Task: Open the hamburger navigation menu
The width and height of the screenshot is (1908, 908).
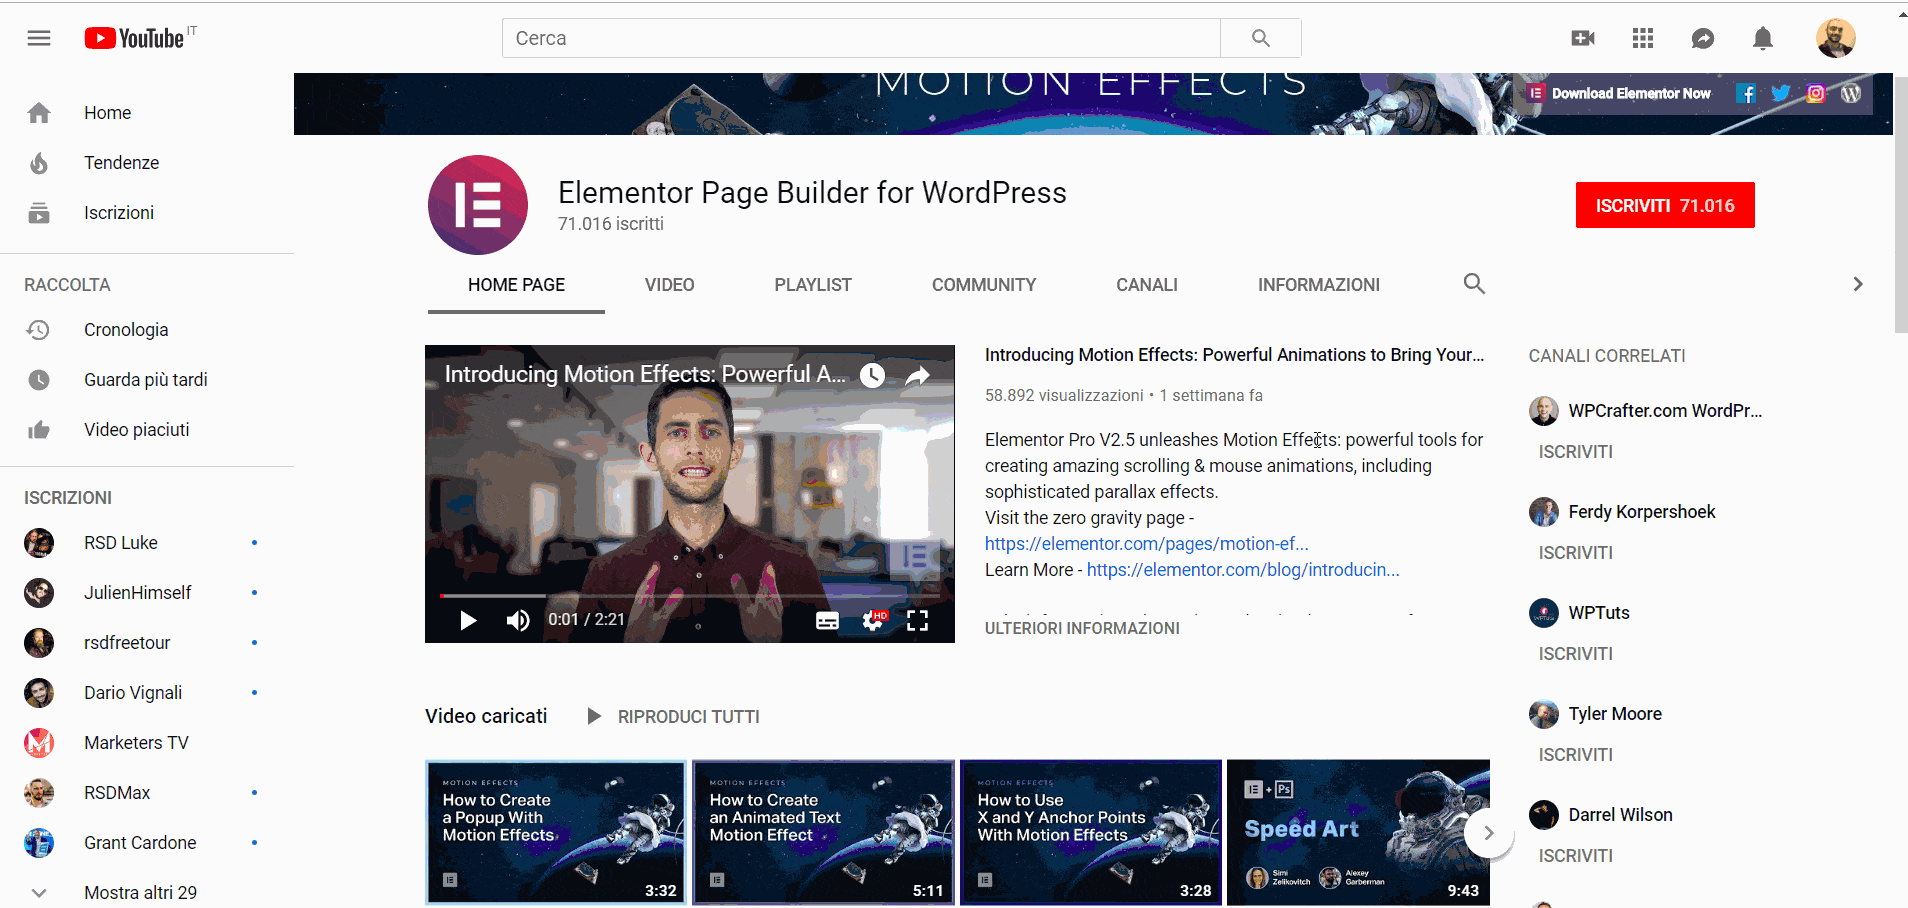Action: coord(39,38)
